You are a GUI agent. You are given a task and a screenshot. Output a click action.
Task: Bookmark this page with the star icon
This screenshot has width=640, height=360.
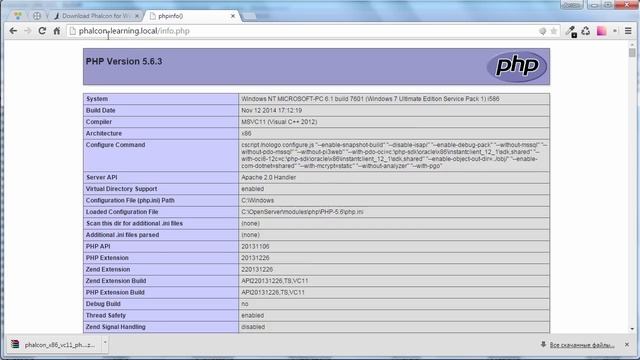(554, 31)
